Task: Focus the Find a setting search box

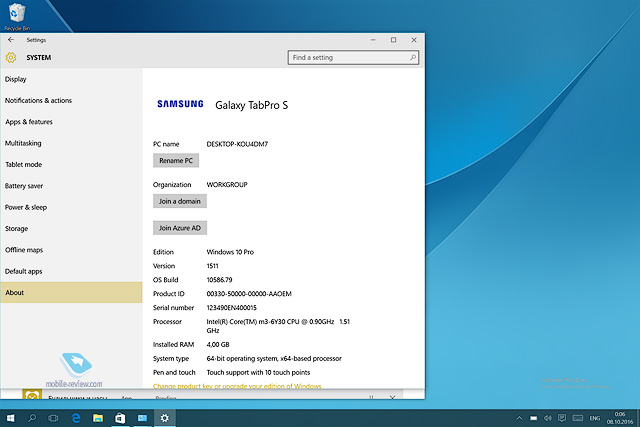Action: [x=353, y=58]
